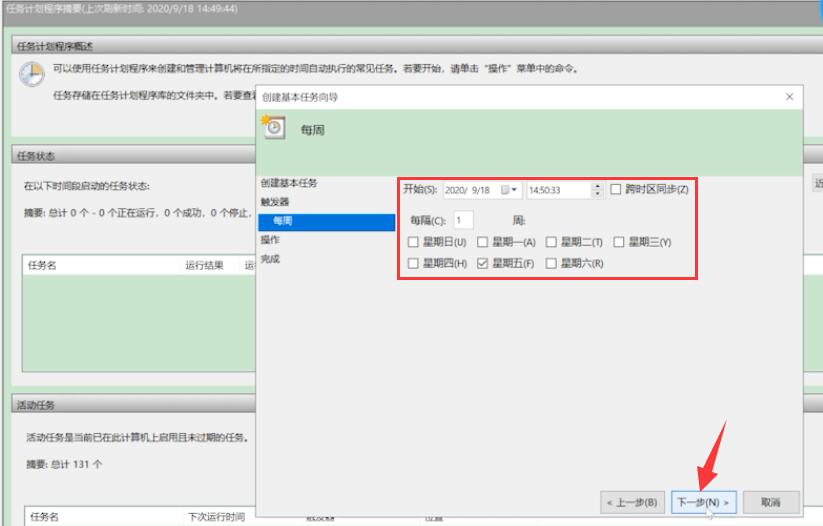Collapse the 活动任务 section header
This screenshot has width=823, height=526.
click(133, 405)
